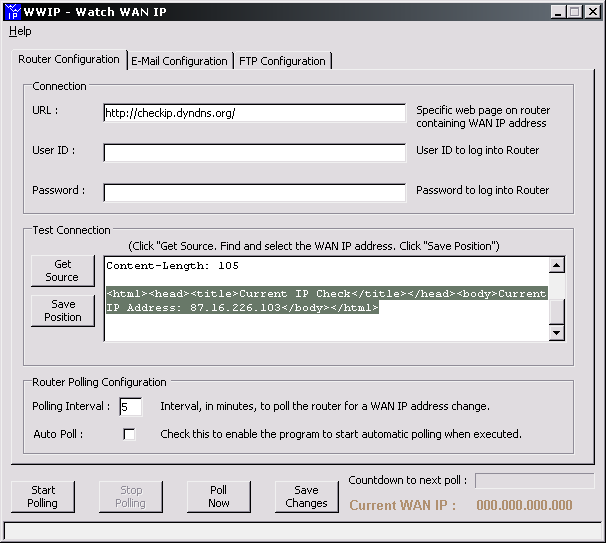Click the WWIP app icon in title bar
606x543 pixels.
(12, 12)
